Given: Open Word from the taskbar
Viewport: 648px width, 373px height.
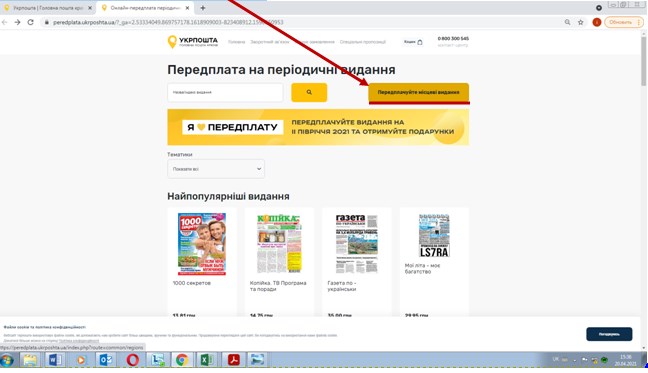Looking at the screenshot, I should point(55,360).
